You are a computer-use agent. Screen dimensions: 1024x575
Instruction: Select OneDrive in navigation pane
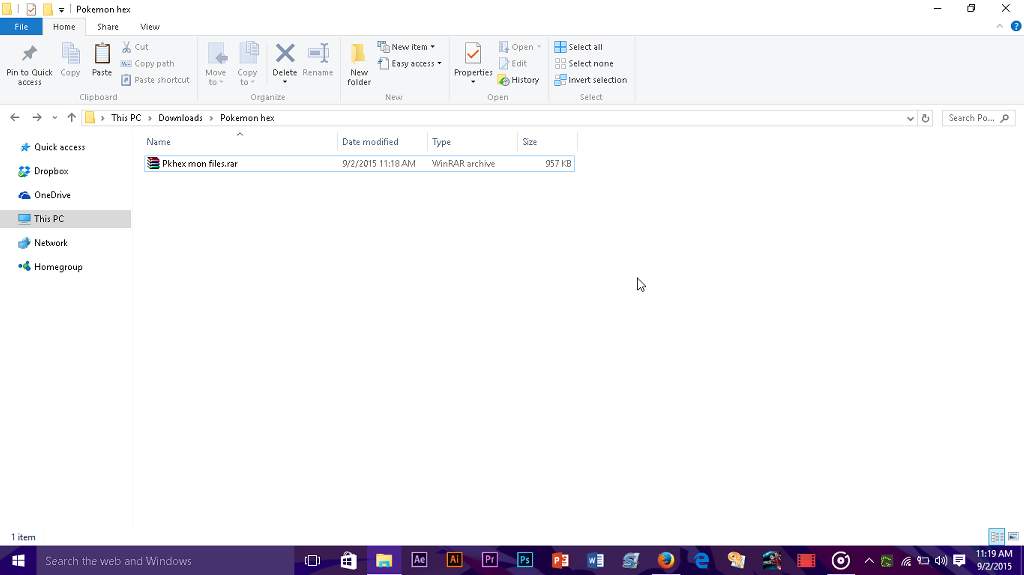click(x=52, y=195)
